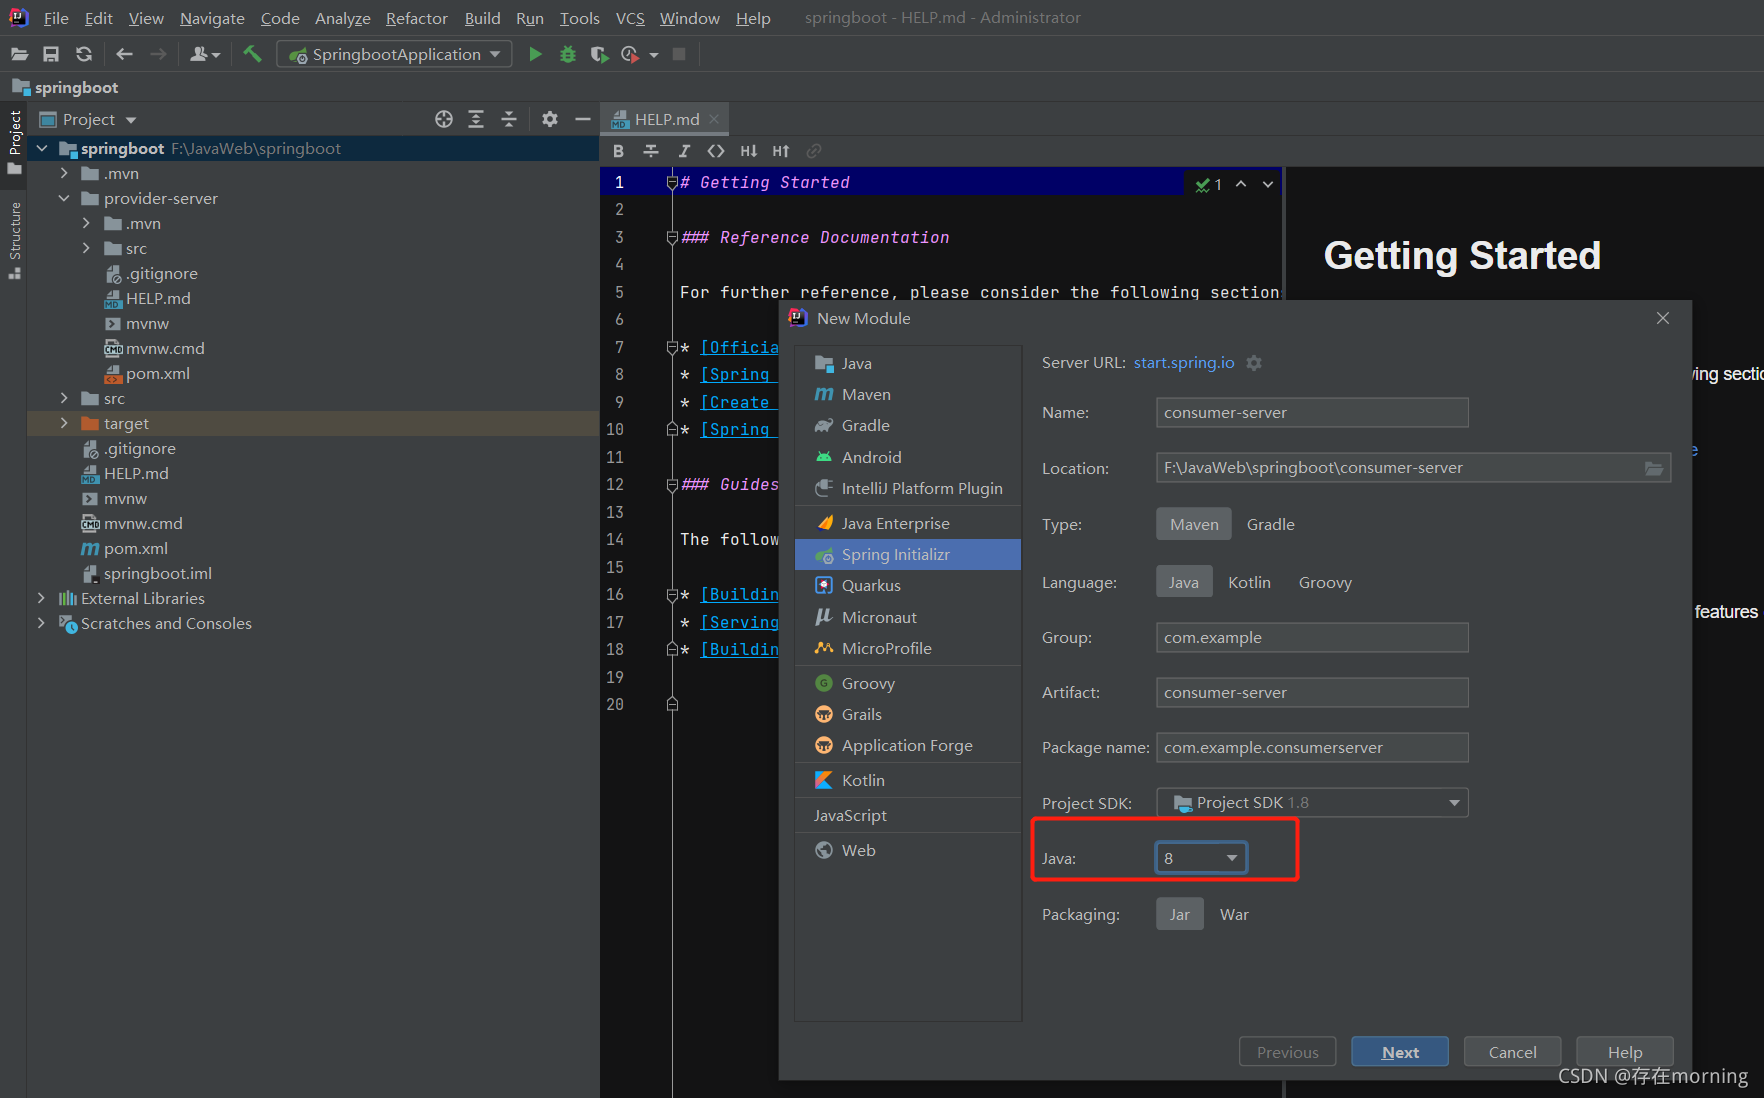Switch to HELP.md editor tab
This screenshot has width=1764, height=1098.
click(663, 119)
